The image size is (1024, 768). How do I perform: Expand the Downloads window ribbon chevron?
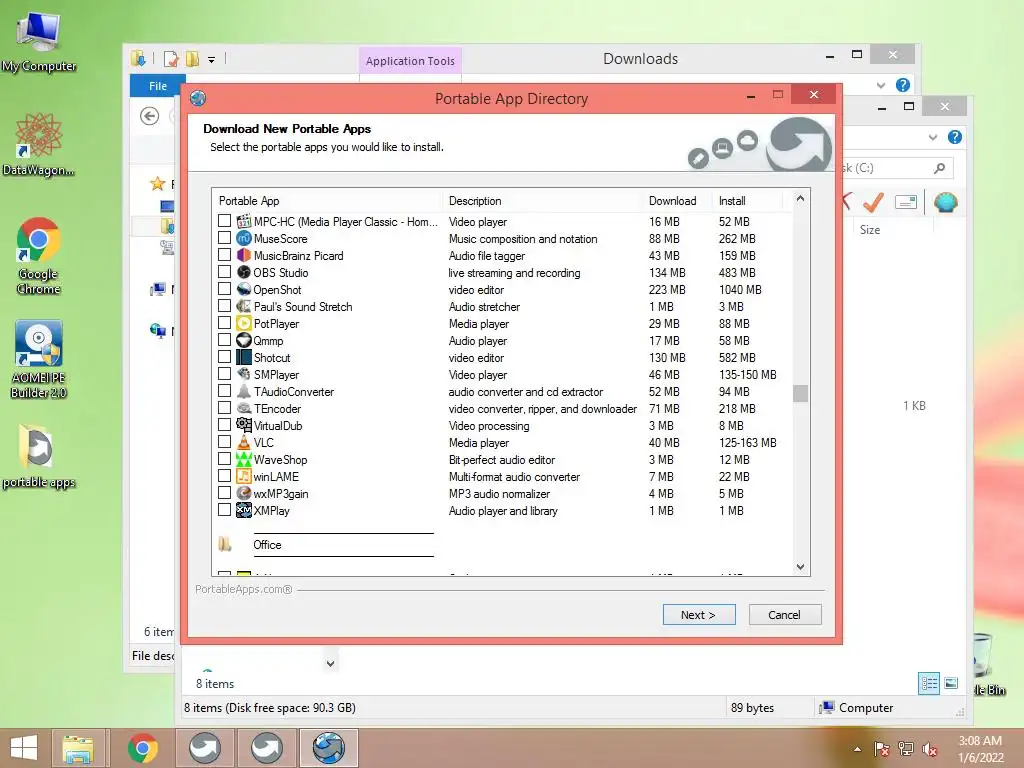[881, 85]
